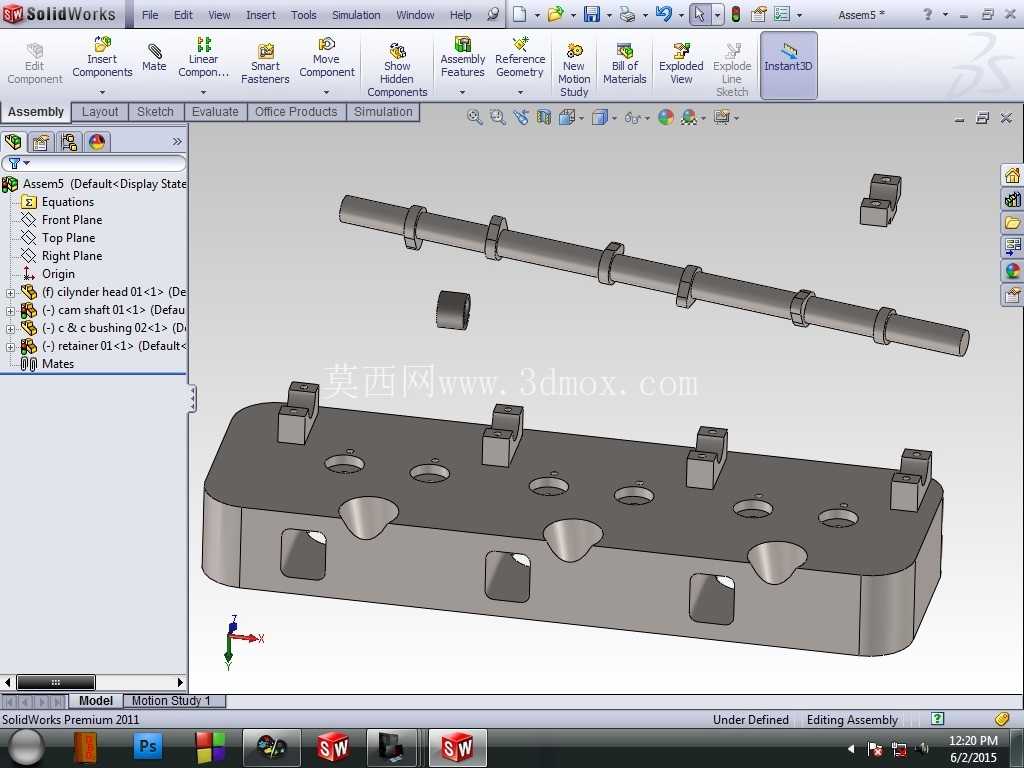Collapse the feature tree panel handle
The width and height of the screenshot is (1024, 768).
192,398
